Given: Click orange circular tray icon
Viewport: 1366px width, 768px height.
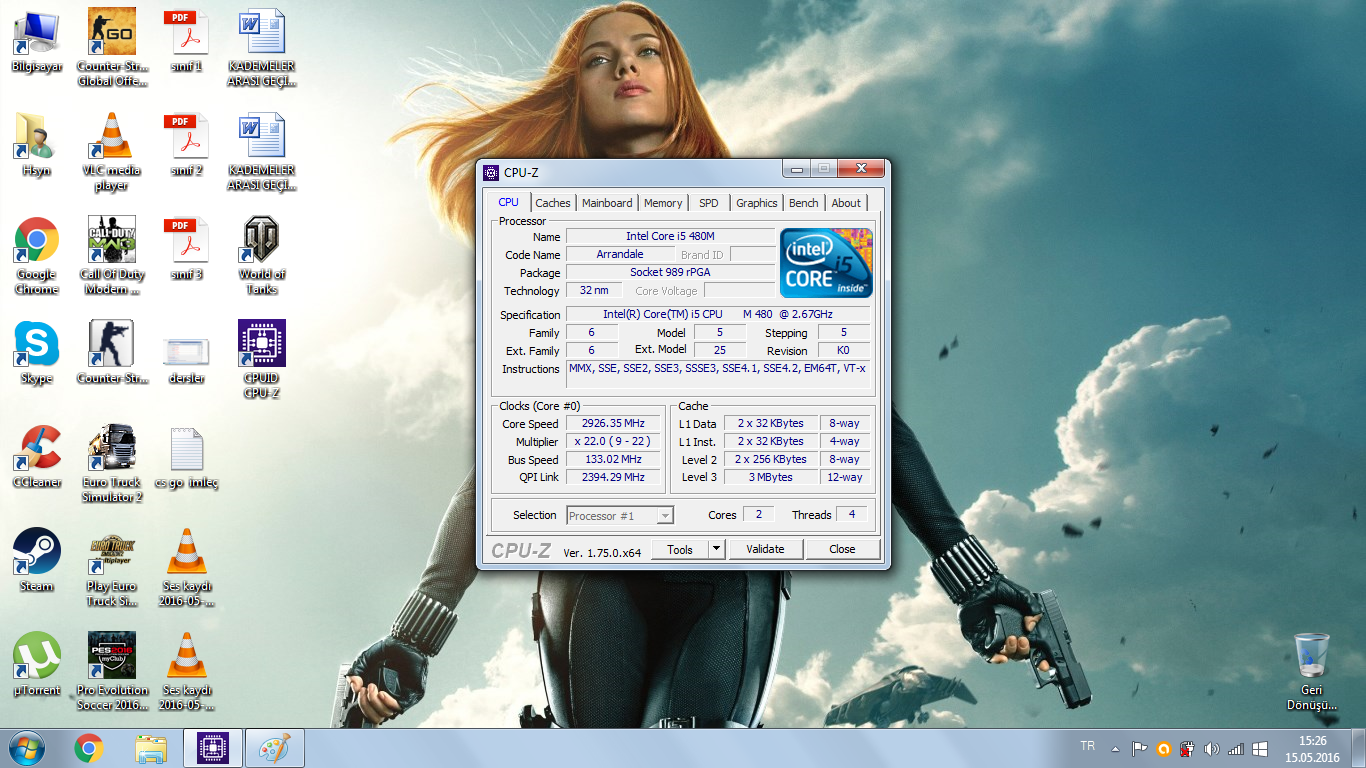Looking at the screenshot, I should pyautogui.click(x=1163, y=748).
